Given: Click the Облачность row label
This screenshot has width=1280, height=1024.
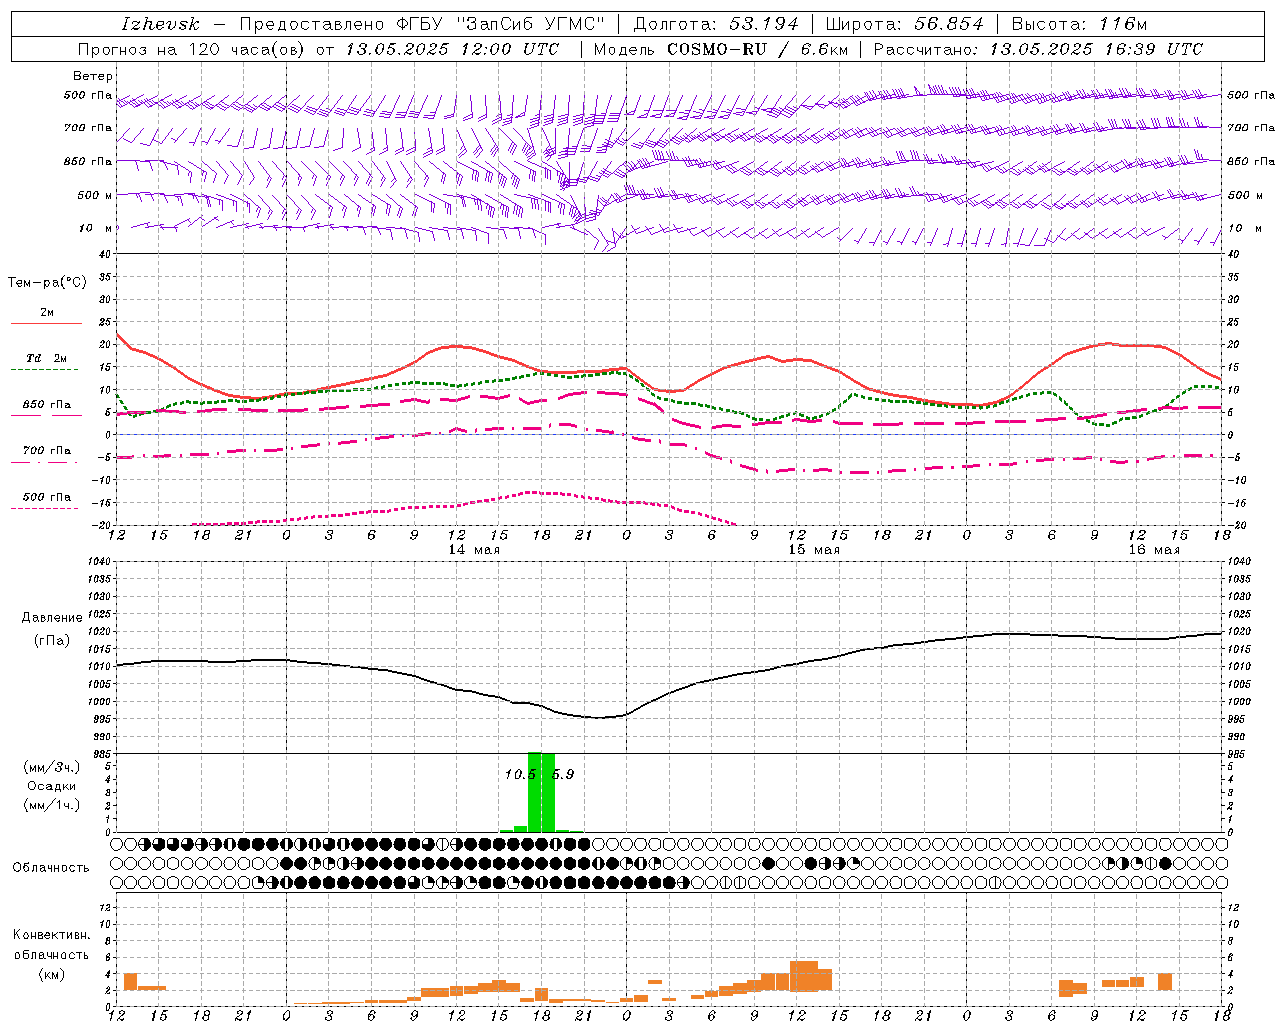Looking at the screenshot, I should pyautogui.click(x=51, y=868).
